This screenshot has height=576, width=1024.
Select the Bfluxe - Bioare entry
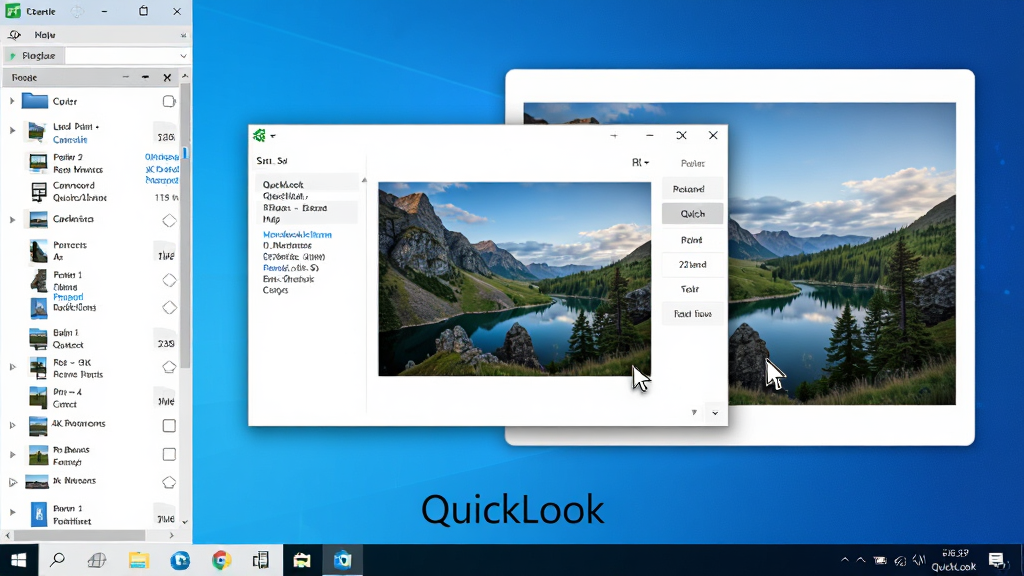click(295, 208)
